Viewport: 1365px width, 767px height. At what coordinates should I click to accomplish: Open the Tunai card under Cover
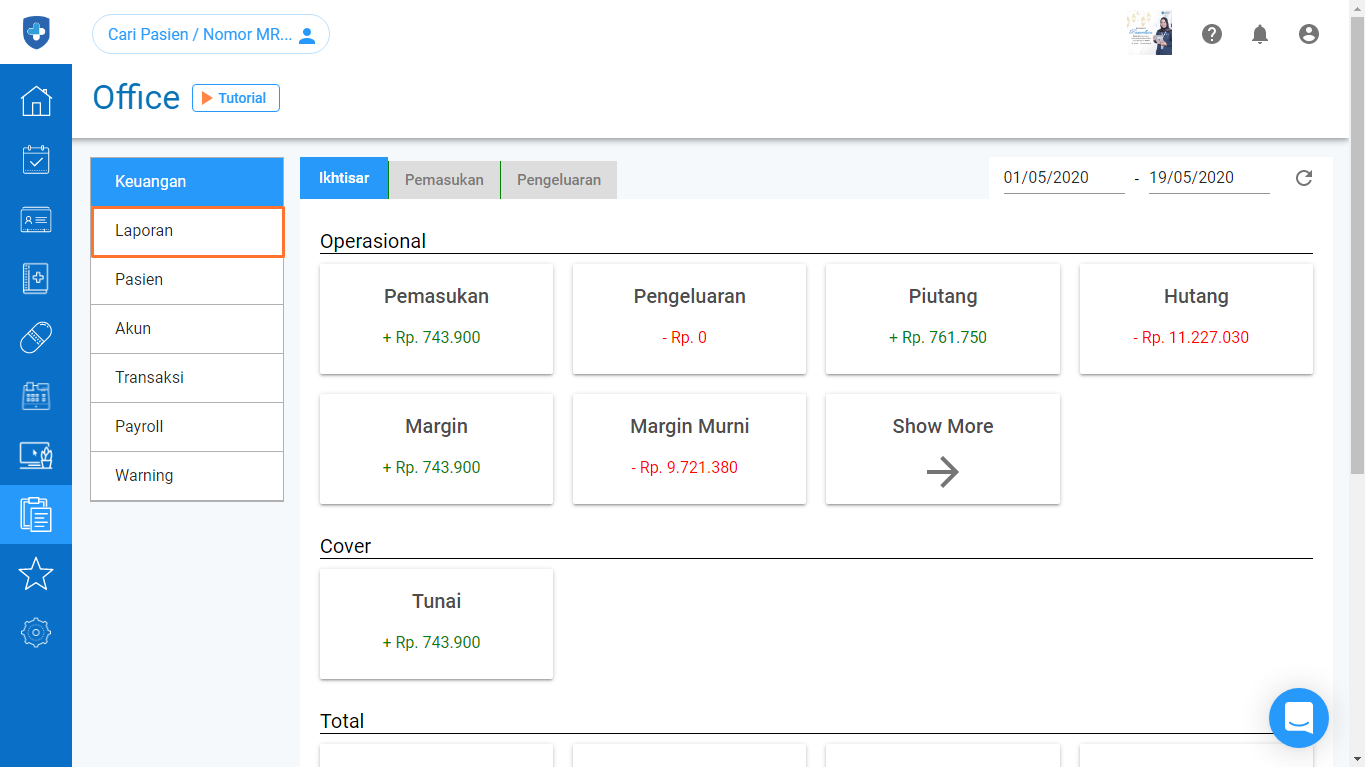(436, 624)
